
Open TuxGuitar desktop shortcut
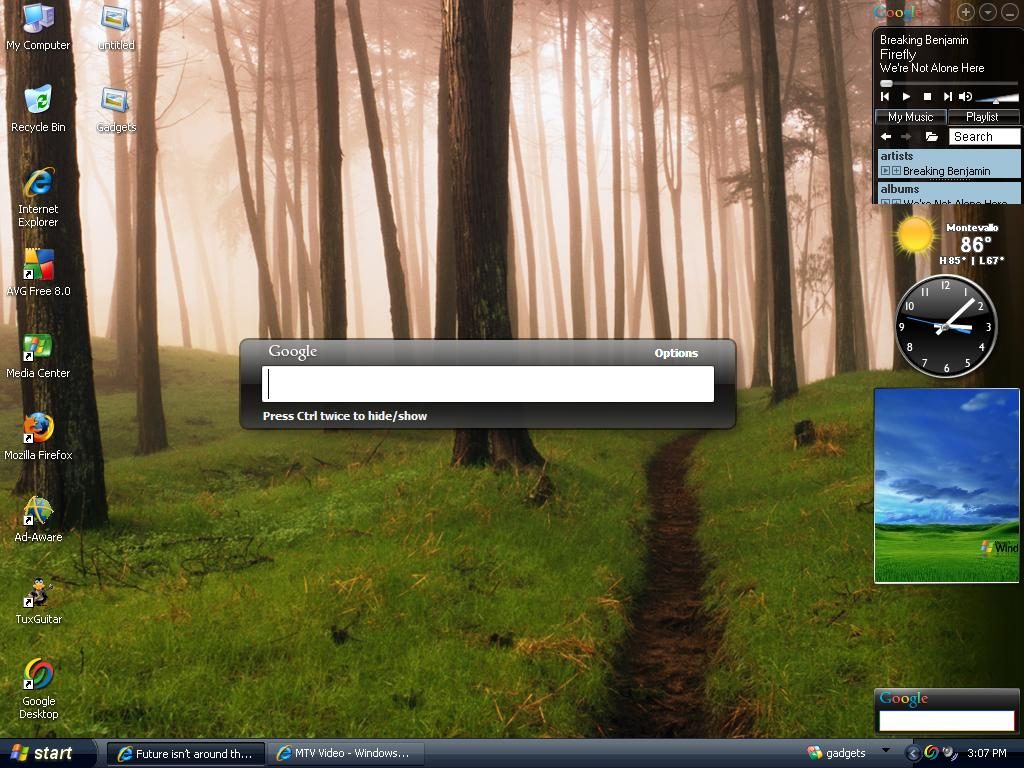(38, 593)
